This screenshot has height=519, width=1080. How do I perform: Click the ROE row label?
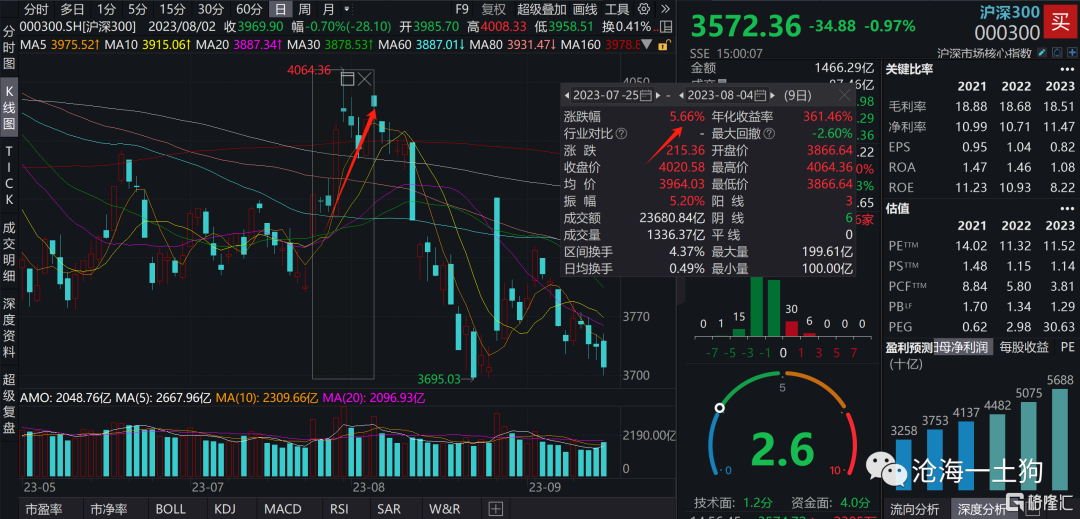click(900, 187)
